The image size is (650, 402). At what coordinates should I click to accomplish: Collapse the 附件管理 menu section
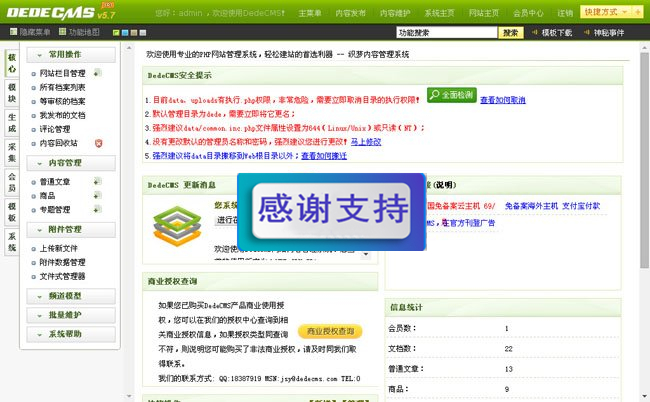71,230
